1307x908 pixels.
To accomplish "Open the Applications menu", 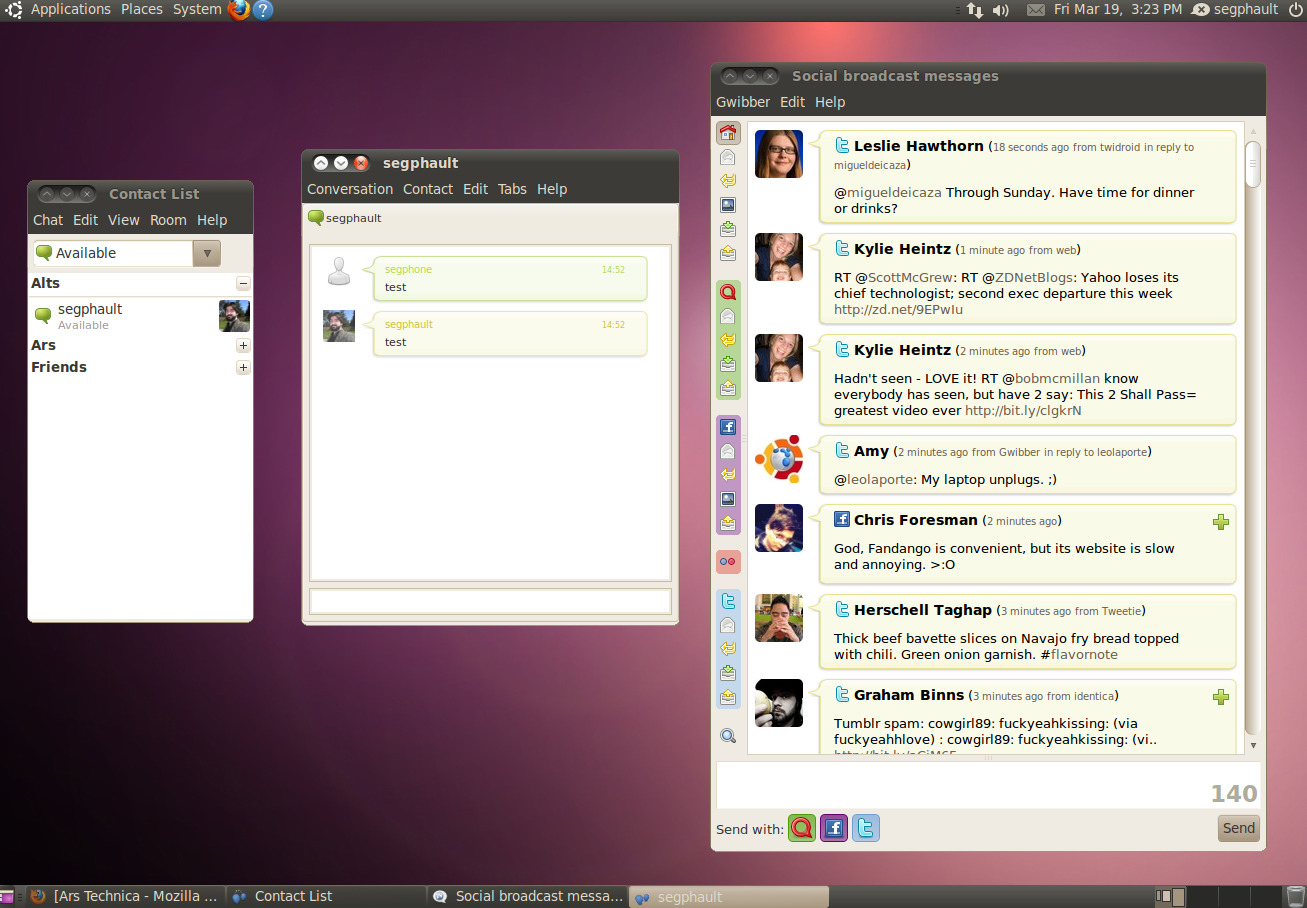I will 71,10.
